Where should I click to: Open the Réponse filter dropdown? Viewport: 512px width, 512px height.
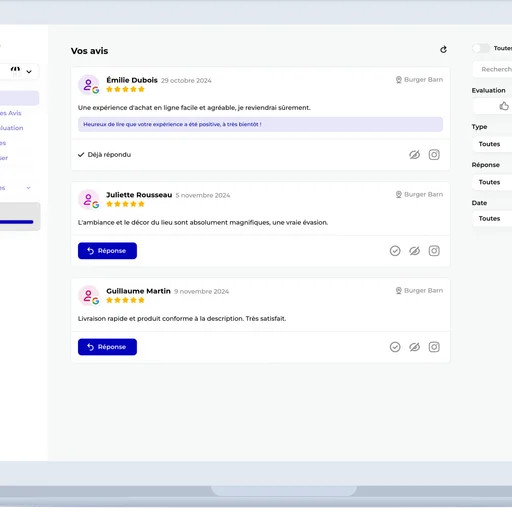493,182
